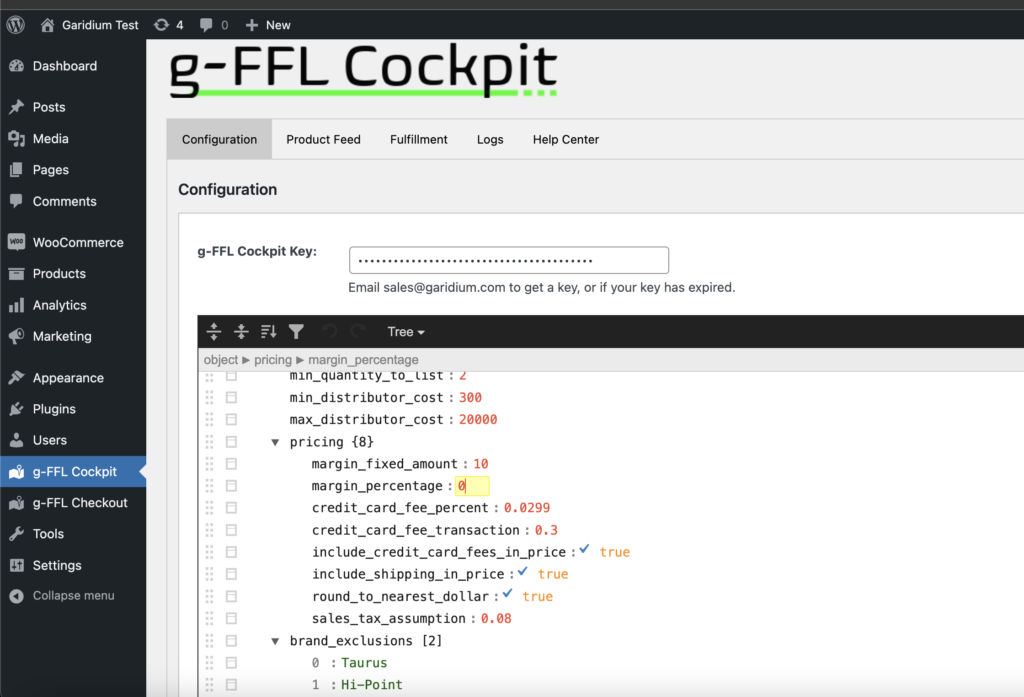This screenshot has height=697, width=1024.
Task: Open Settings menu
Action: tap(57, 565)
